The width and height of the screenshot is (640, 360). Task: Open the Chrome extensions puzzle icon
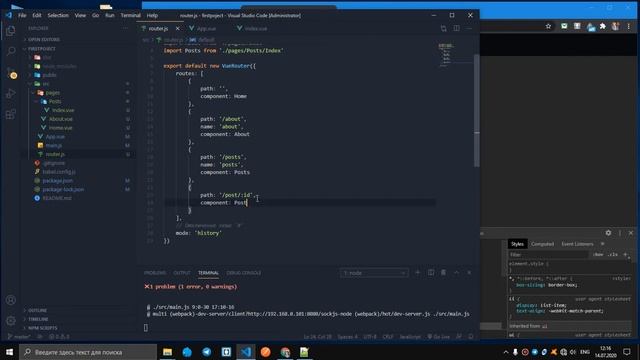[603, 26]
